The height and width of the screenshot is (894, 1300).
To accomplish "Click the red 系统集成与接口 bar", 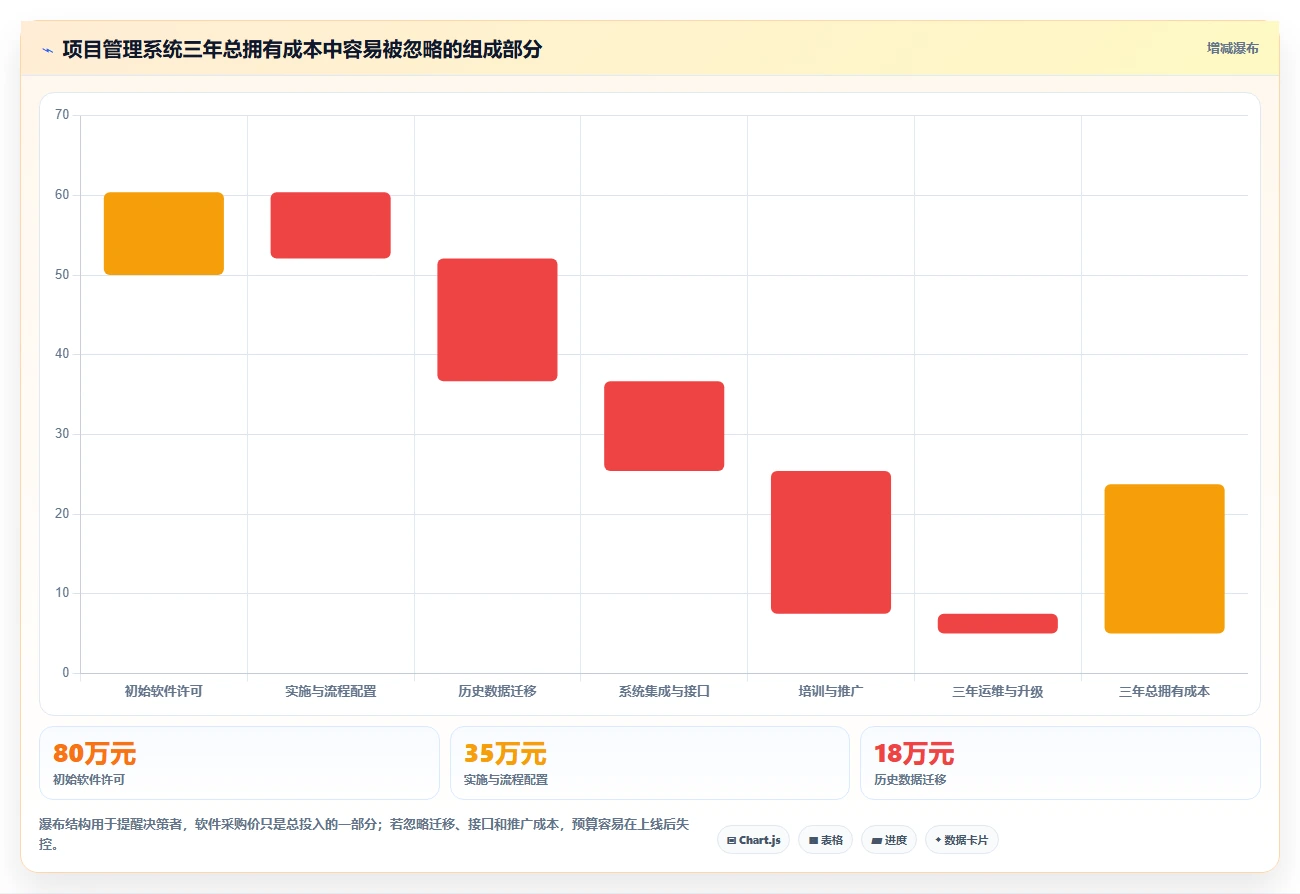I will [664, 426].
